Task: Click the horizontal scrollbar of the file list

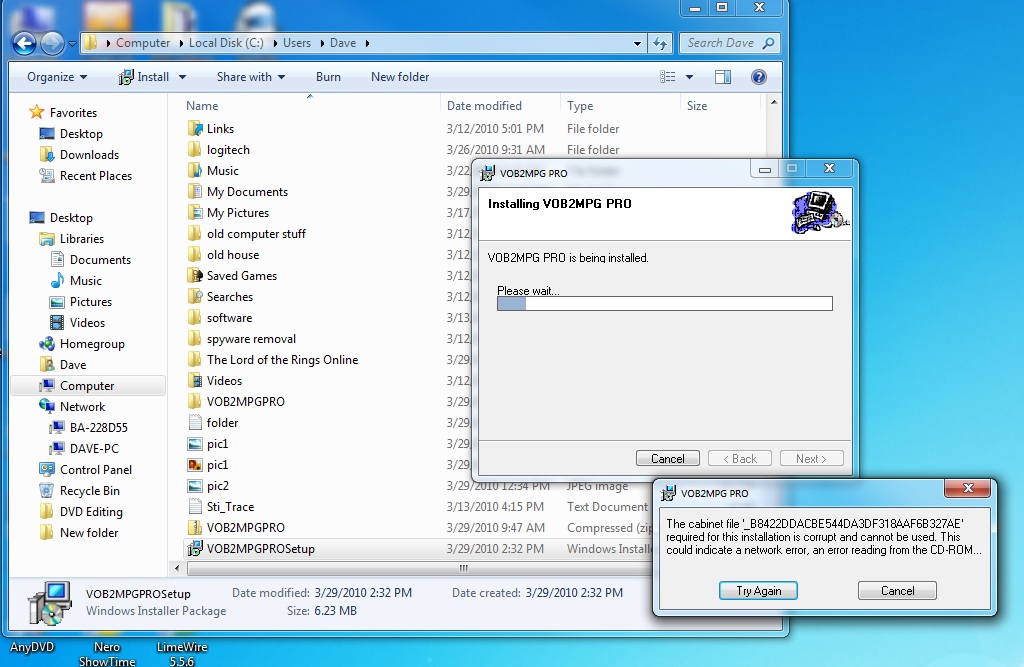Action: coord(418,568)
